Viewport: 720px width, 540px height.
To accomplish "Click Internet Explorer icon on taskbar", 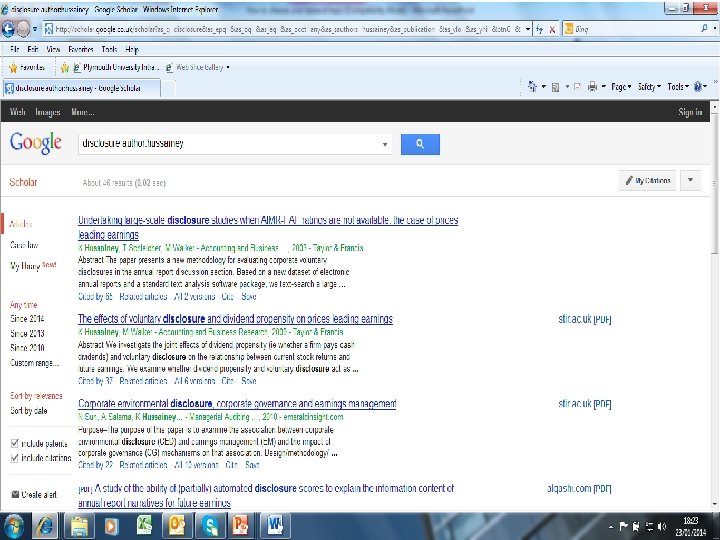I will pos(45,526).
